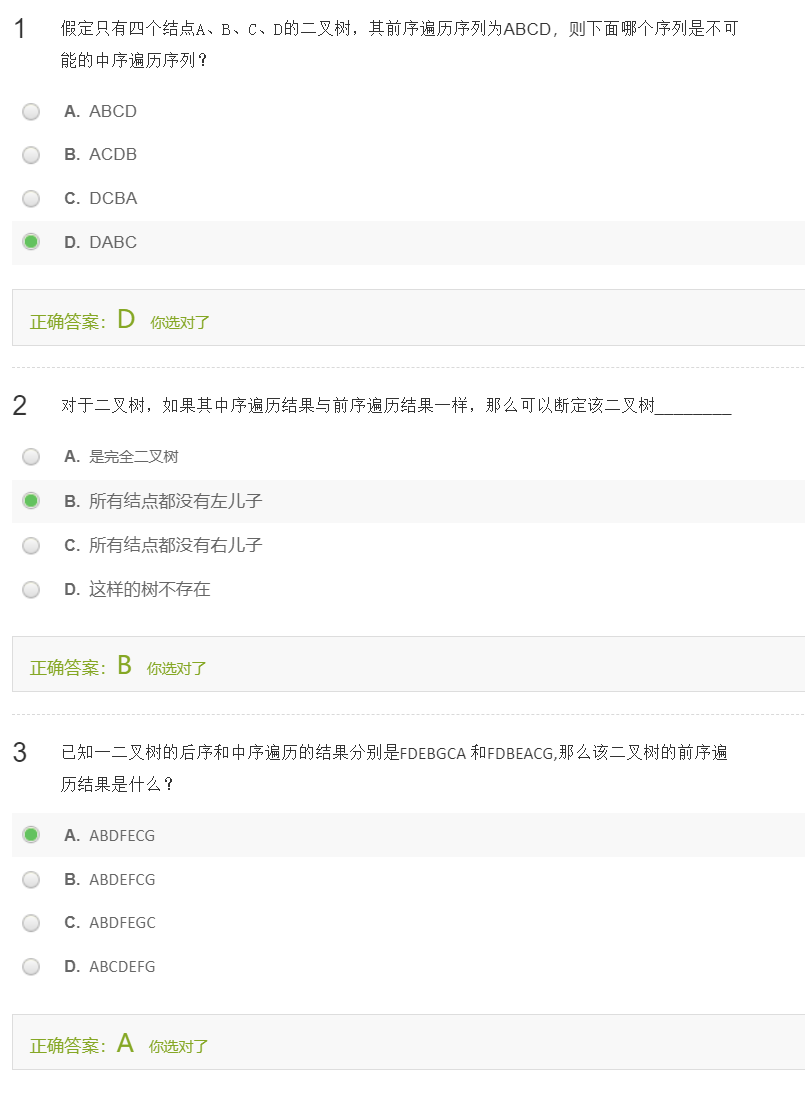Click the 正确答案 D result box
The image size is (805, 1108).
(409, 317)
